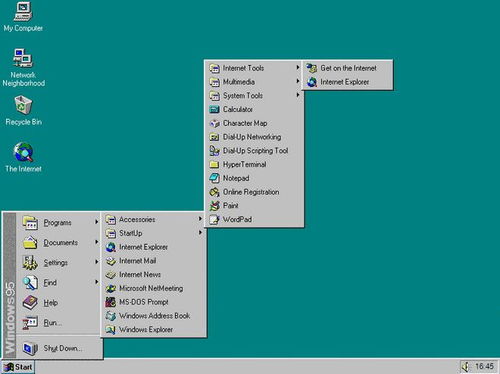Select Shut Down from Start menu

click(x=58, y=348)
